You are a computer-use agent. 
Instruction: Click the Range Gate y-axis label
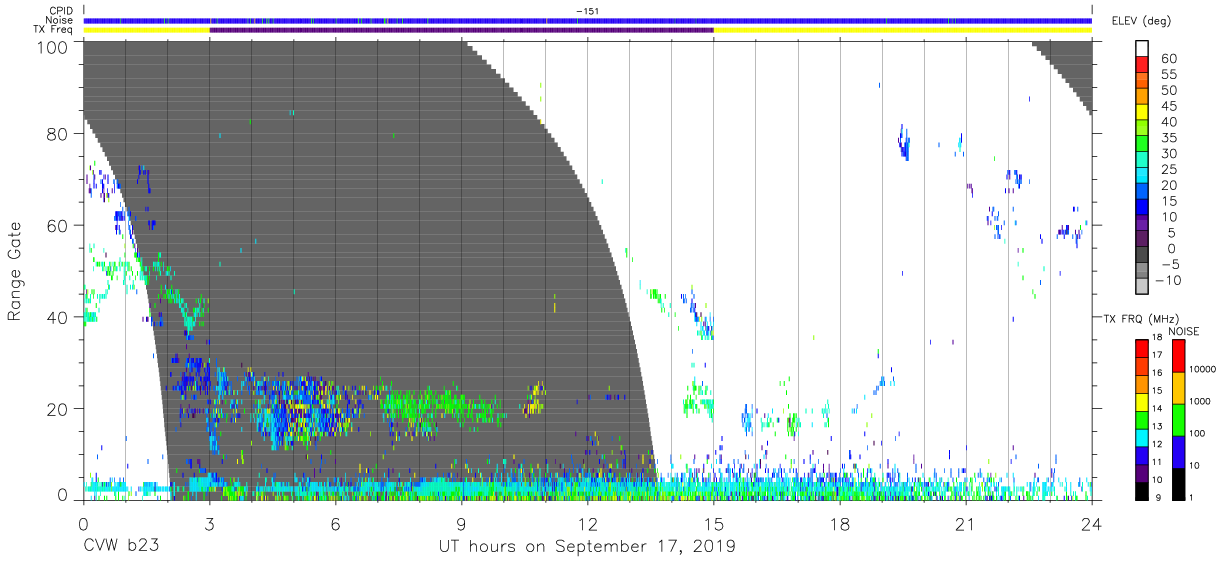click(x=15, y=271)
